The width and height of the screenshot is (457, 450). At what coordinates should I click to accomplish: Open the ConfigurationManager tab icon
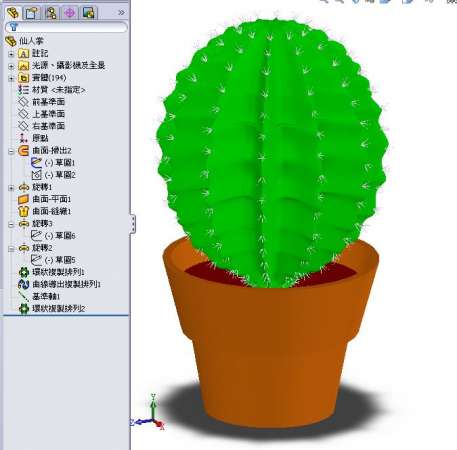51,13
